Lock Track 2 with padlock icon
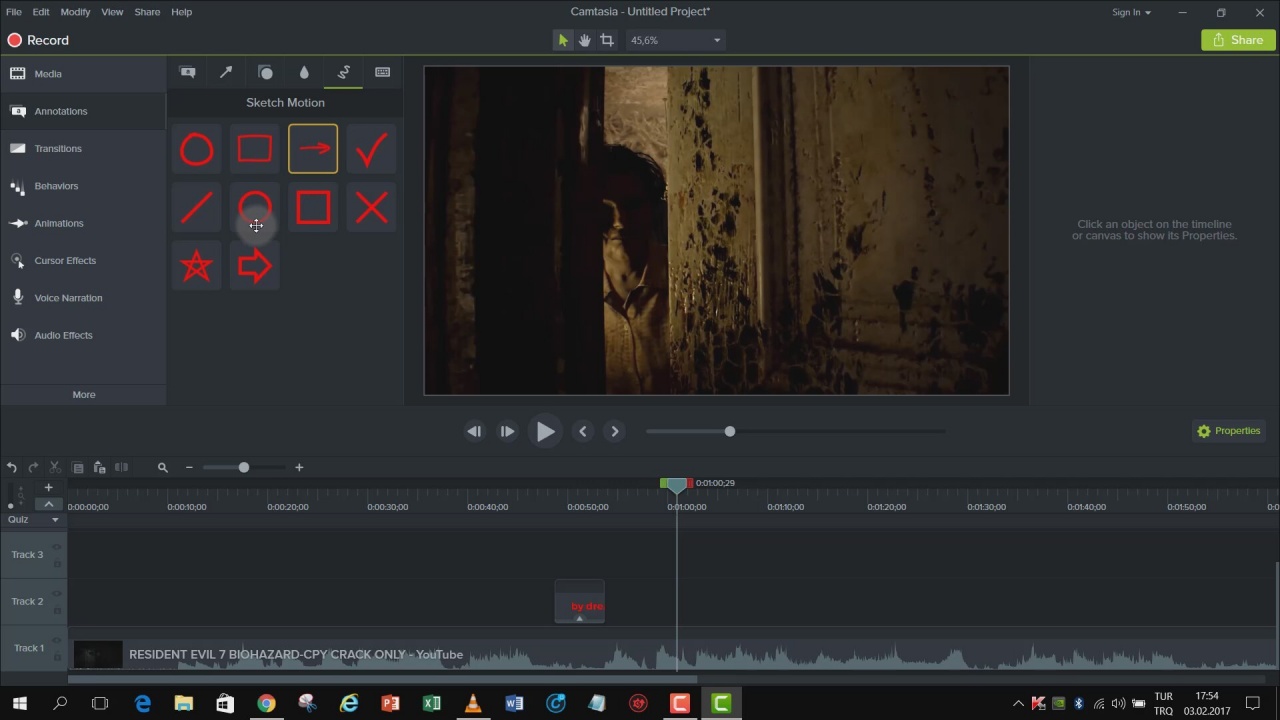This screenshot has height=720, width=1280. tap(57, 611)
